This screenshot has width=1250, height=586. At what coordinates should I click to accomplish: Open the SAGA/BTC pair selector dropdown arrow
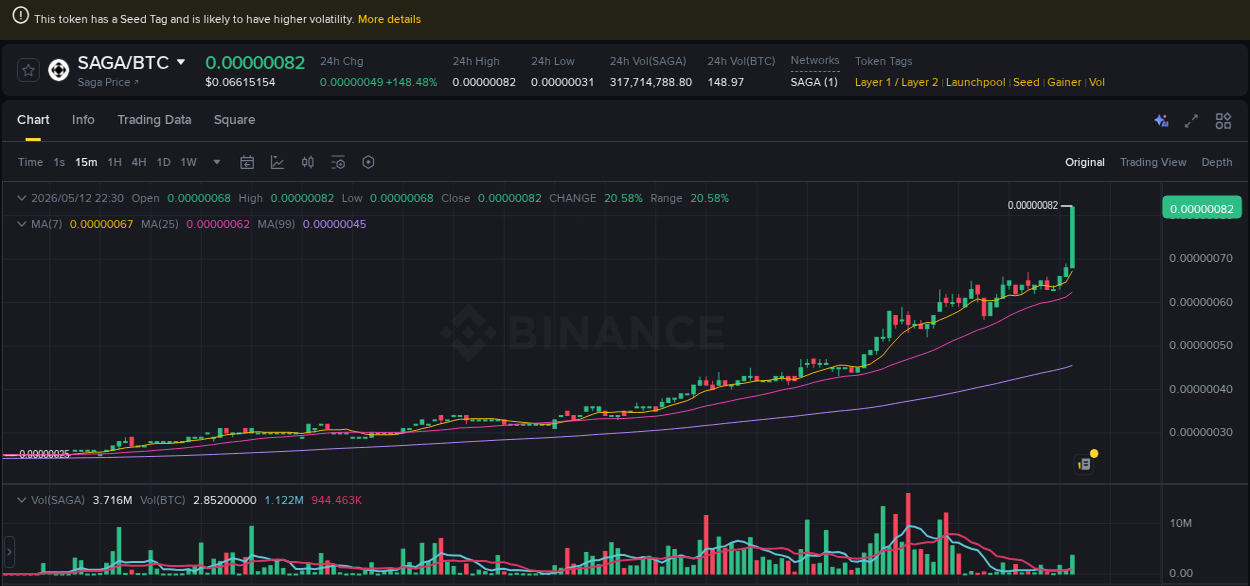pyautogui.click(x=181, y=62)
